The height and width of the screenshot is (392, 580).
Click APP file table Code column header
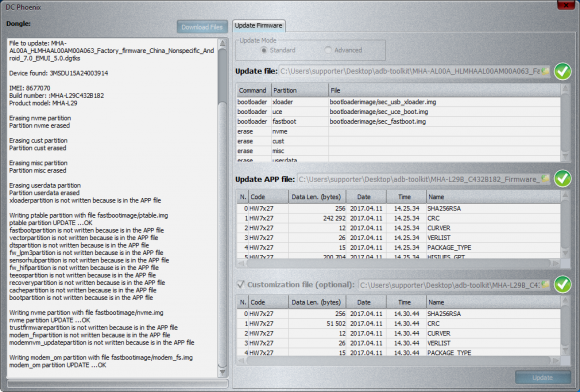pyautogui.click(x=269, y=197)
